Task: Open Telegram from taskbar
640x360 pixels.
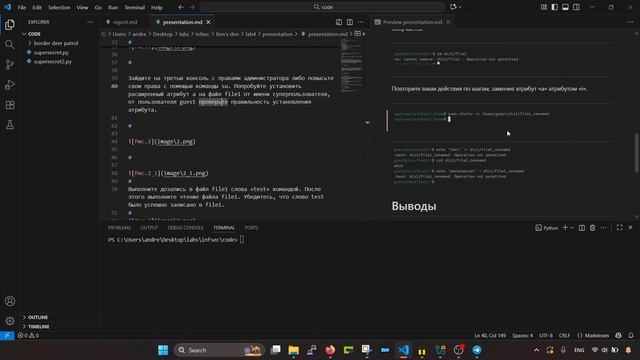Action: (477, 350)
